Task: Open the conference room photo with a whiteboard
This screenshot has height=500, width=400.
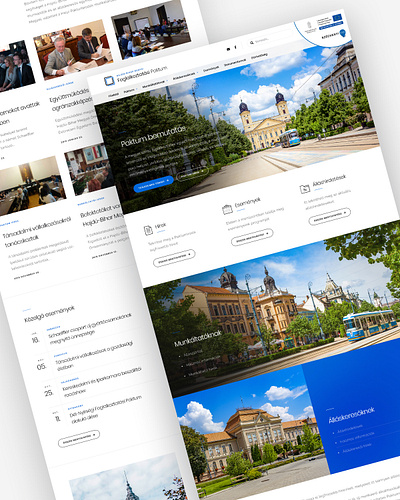Action: click(151, 30)
